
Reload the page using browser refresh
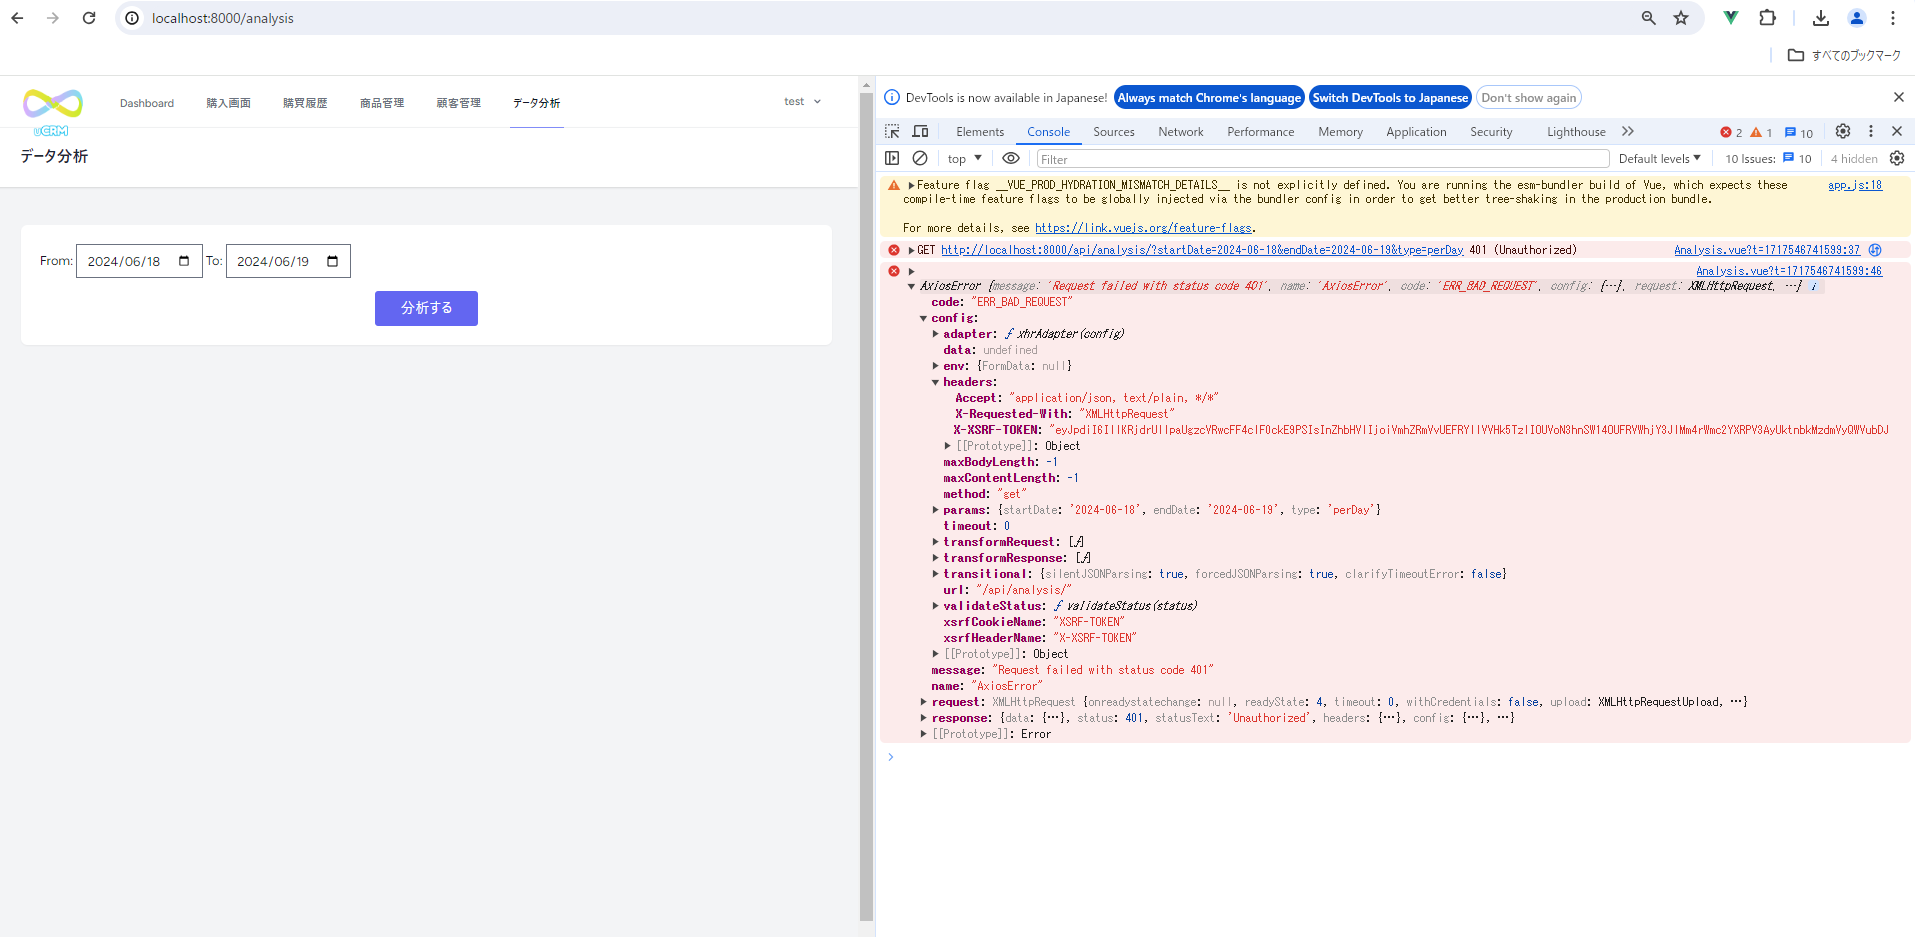coord(89,18)
